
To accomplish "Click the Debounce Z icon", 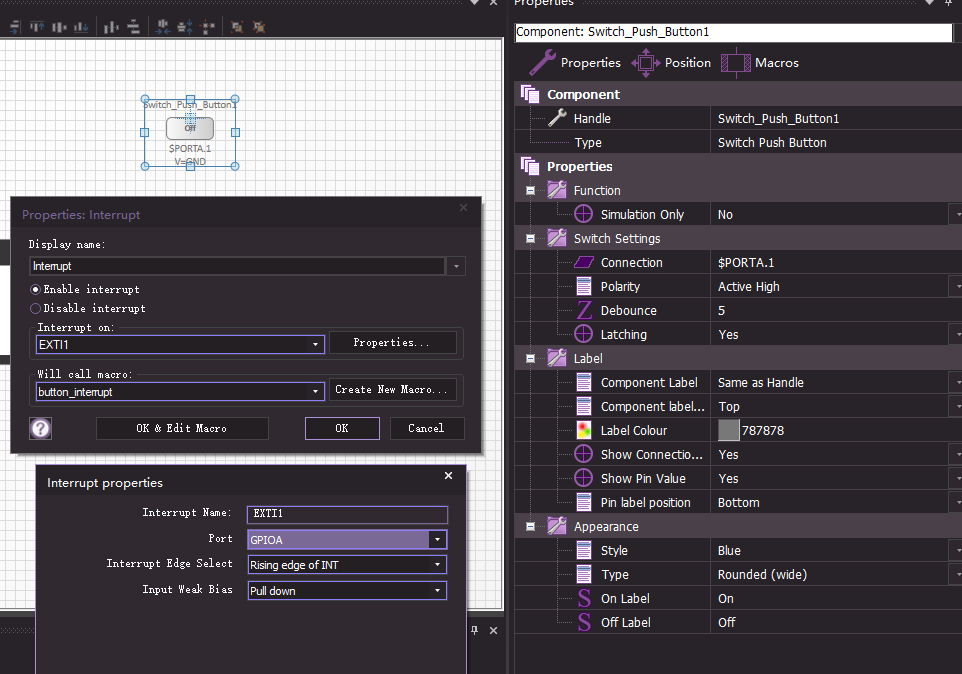I will 583,310.
